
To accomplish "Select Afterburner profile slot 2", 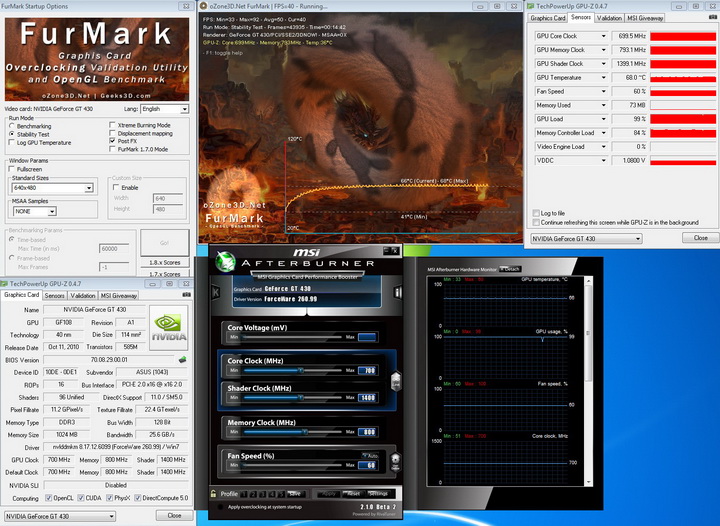I will 253,494.
